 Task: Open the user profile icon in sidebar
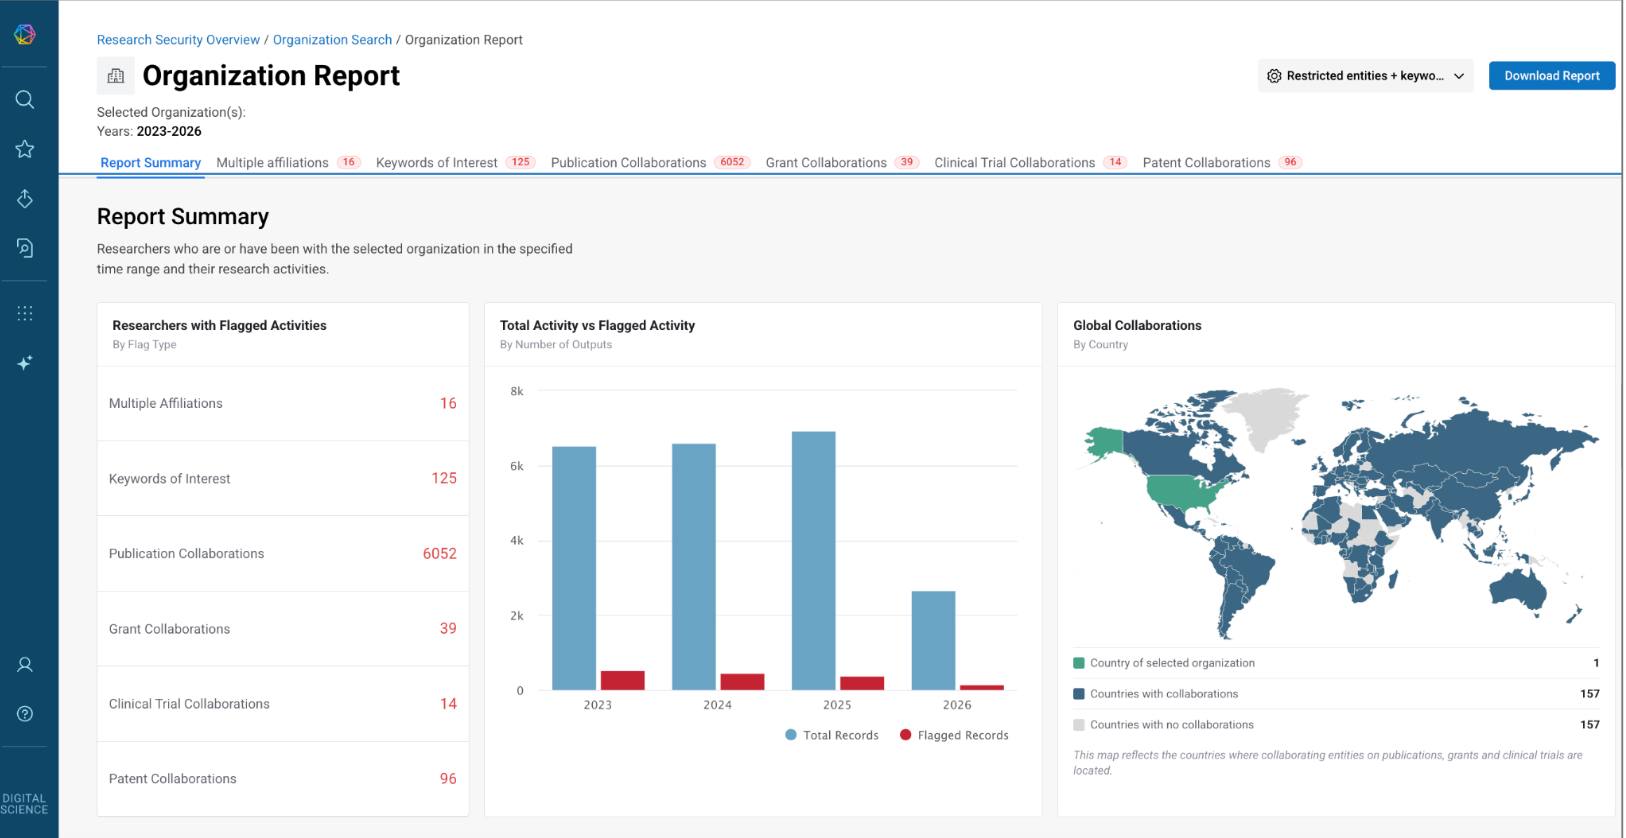(25, 665)
